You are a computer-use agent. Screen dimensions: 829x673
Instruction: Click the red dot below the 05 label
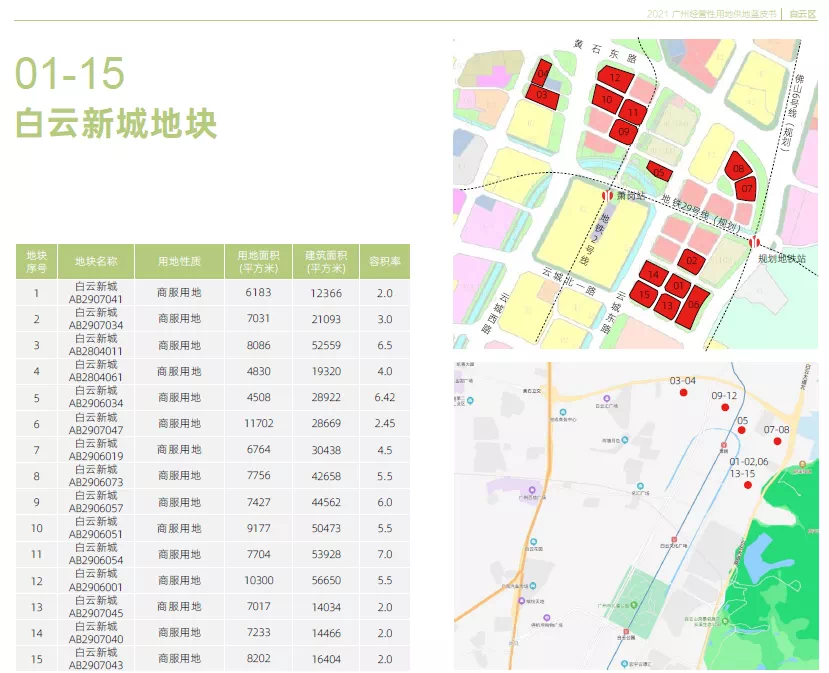[x=741, y=431]
